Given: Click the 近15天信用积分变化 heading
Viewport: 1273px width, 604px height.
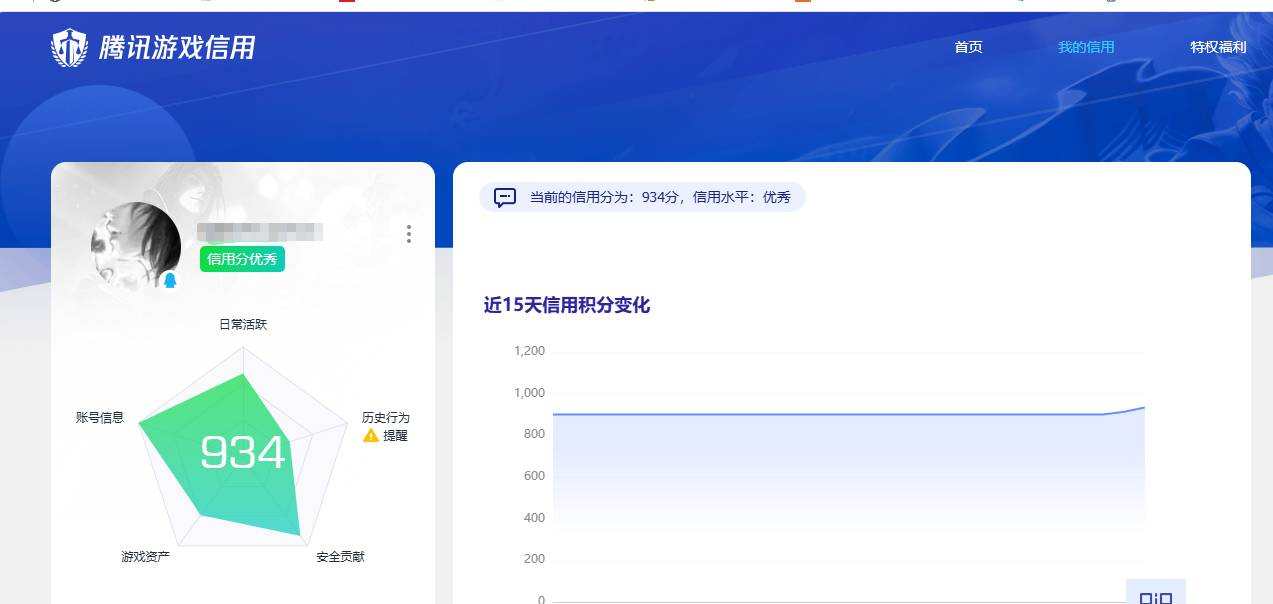Looking at the screenshot, I should tap(567, 305).
